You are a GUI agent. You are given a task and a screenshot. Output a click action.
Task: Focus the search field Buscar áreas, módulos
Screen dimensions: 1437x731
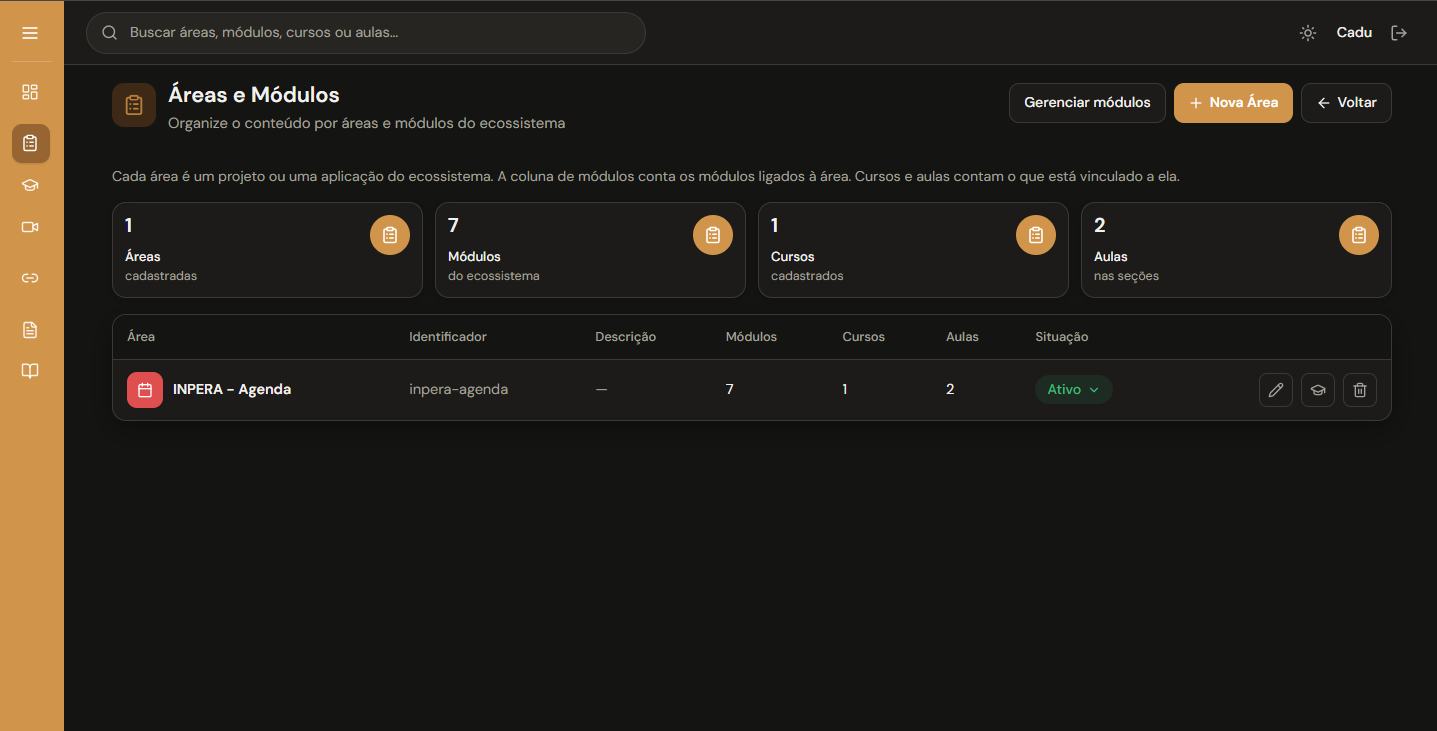tap(366, 33)
